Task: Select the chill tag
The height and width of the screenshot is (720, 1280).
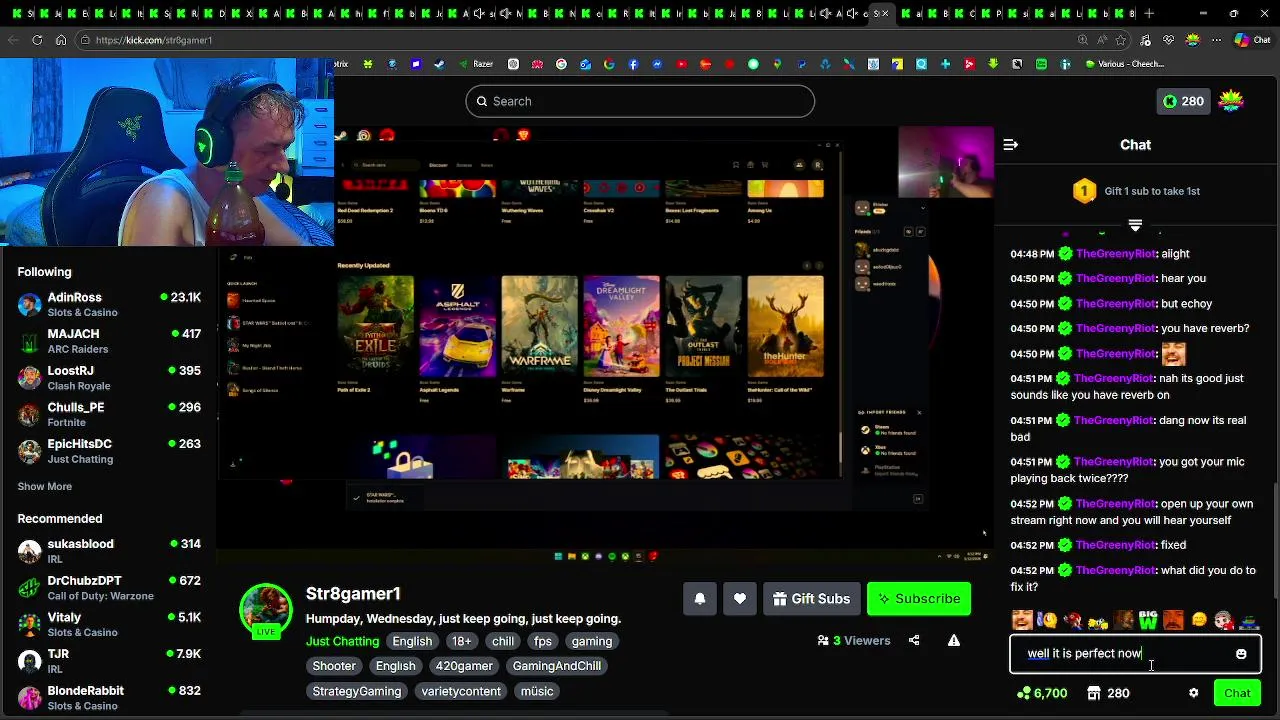Action: 503,641
